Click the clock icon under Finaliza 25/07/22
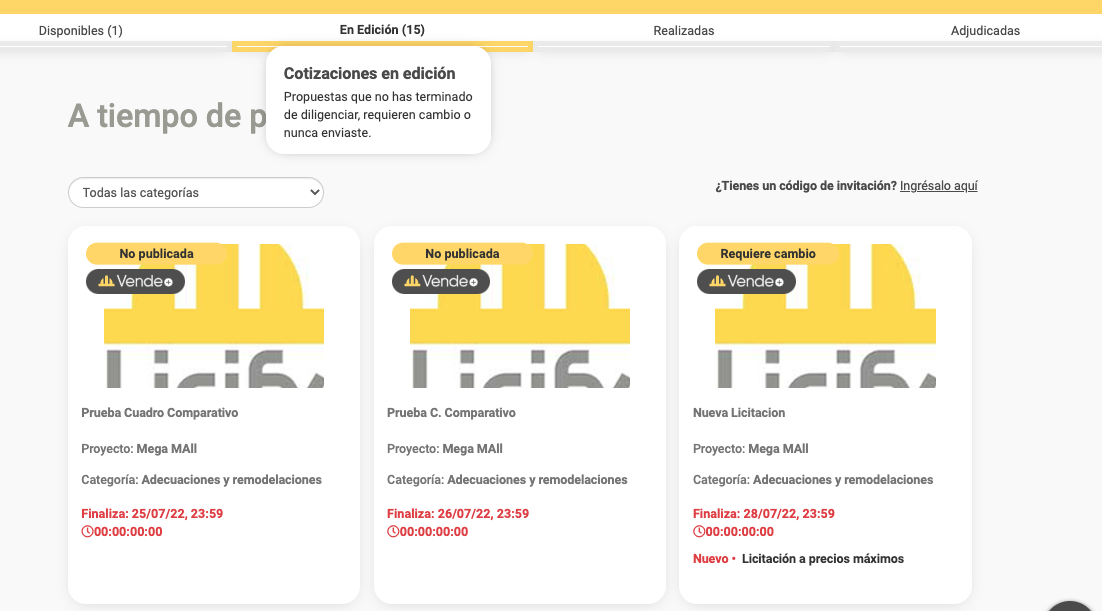The image size is (1102, 611). pos(87,532)
